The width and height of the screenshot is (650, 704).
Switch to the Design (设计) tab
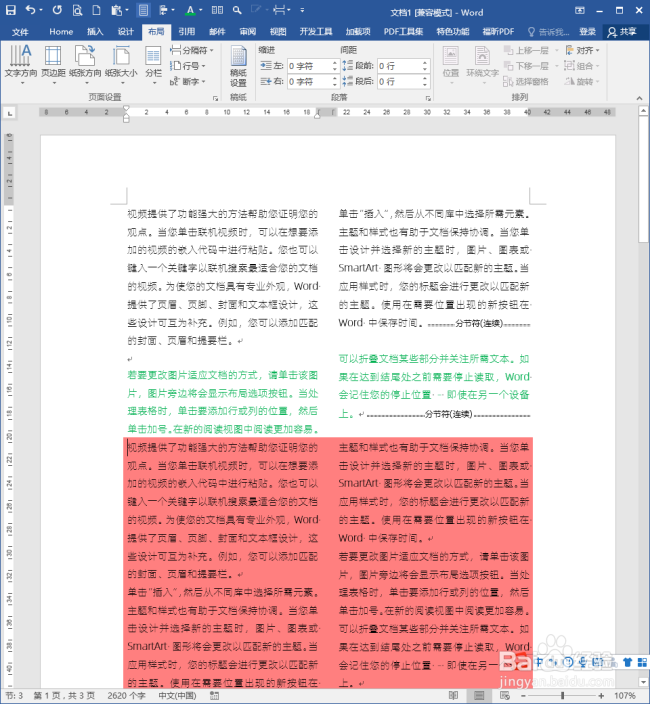tap(125, 32)
